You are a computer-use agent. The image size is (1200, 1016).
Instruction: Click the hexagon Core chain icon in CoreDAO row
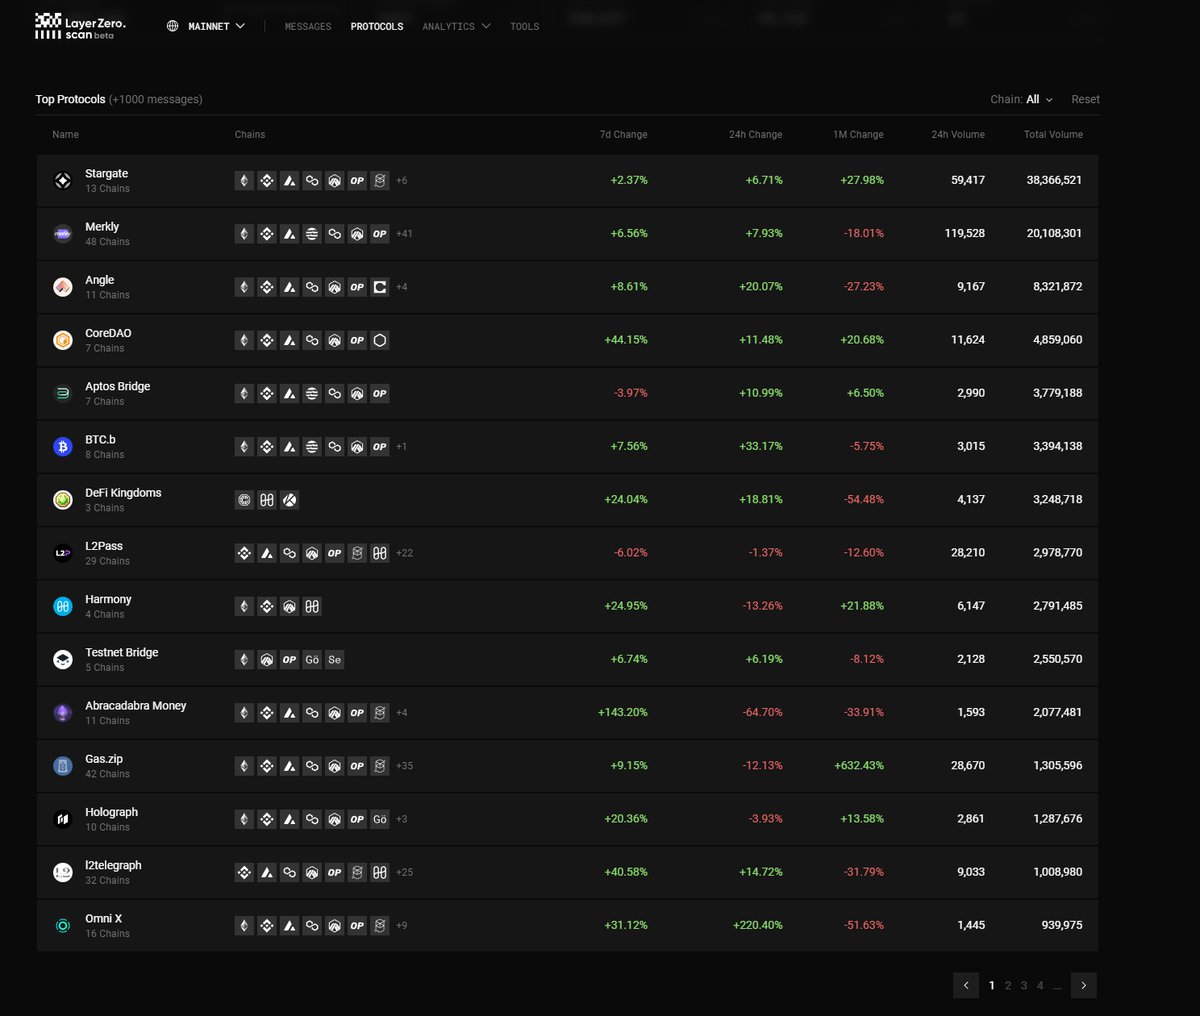pyautogui.click(x=380, y=340)
